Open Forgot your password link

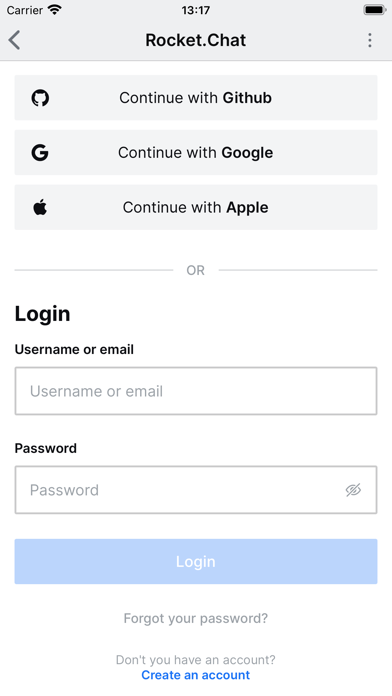(196, 618)
